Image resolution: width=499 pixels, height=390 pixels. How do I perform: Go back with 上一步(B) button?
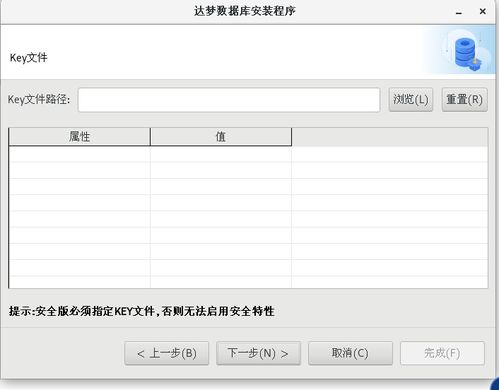(x=167, y=353)
